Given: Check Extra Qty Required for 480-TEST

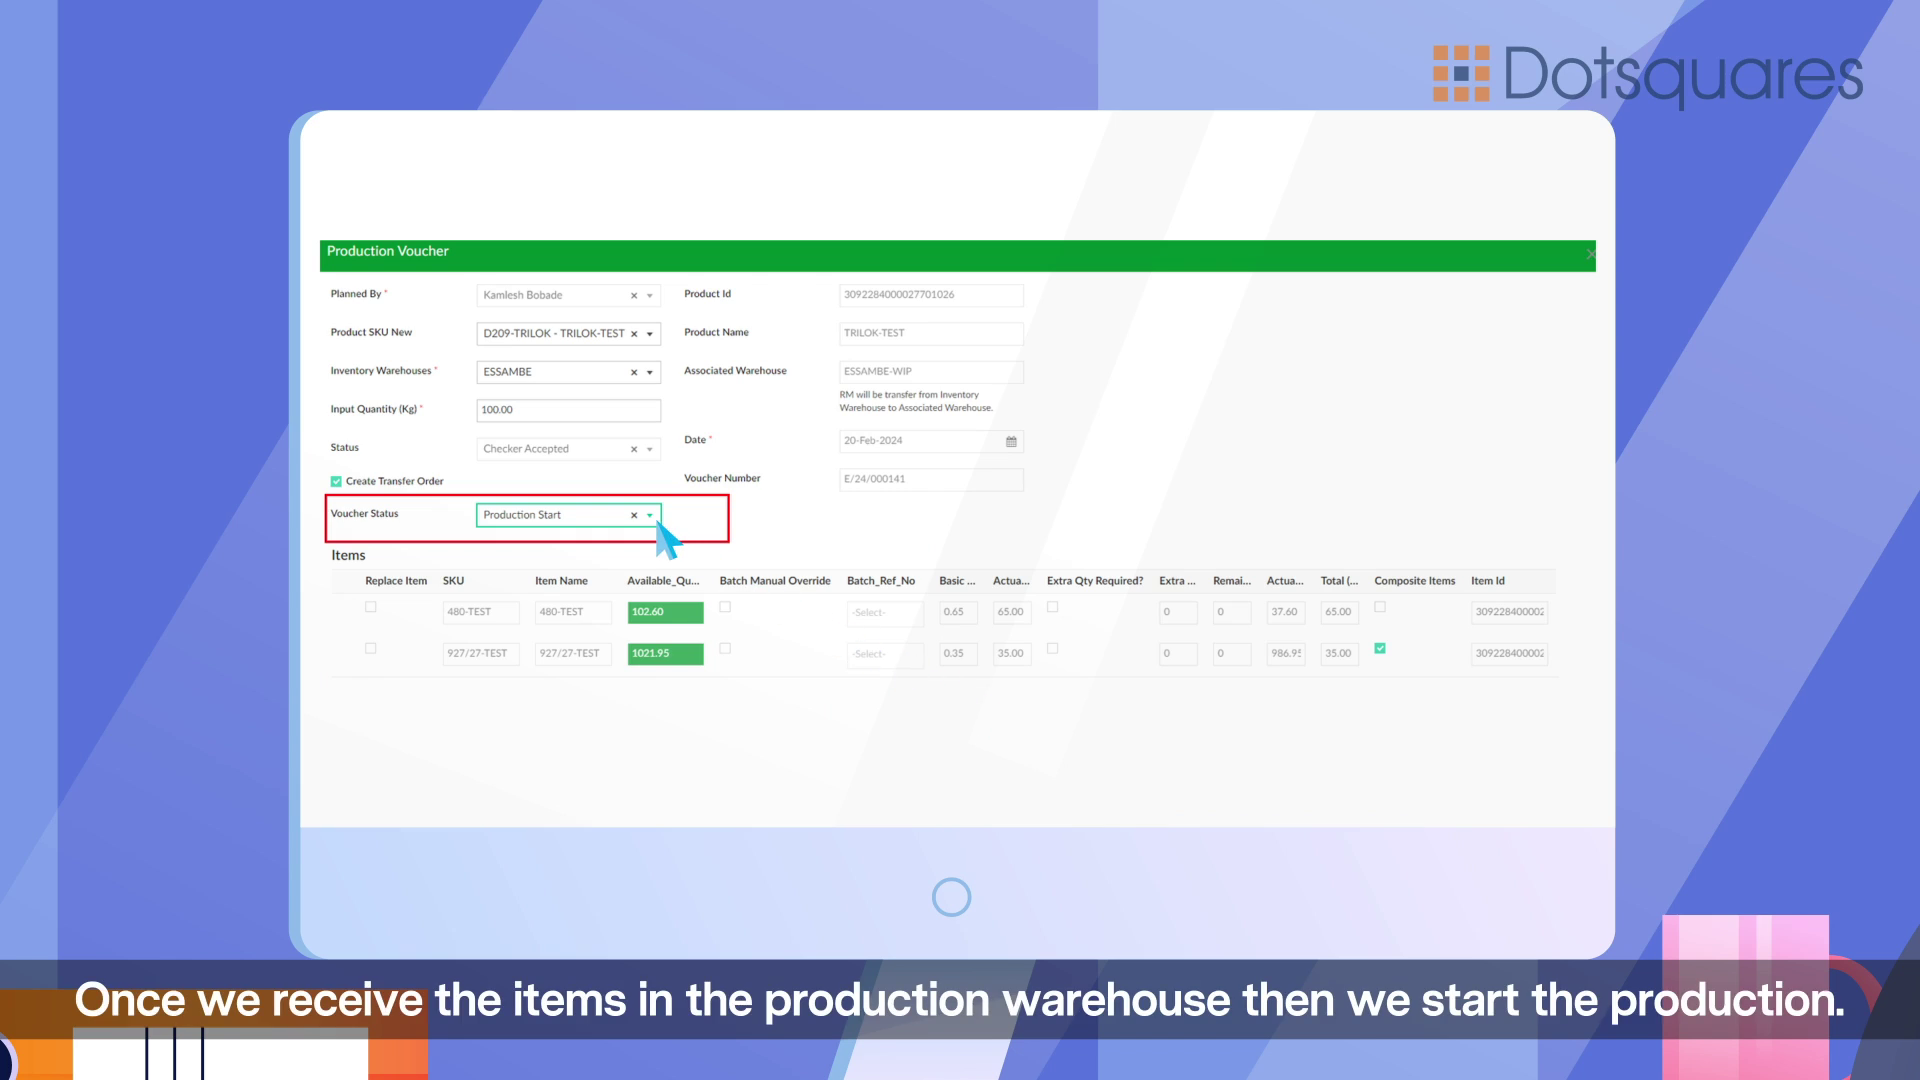Looking at the screenshot, I should (1052, 606).
